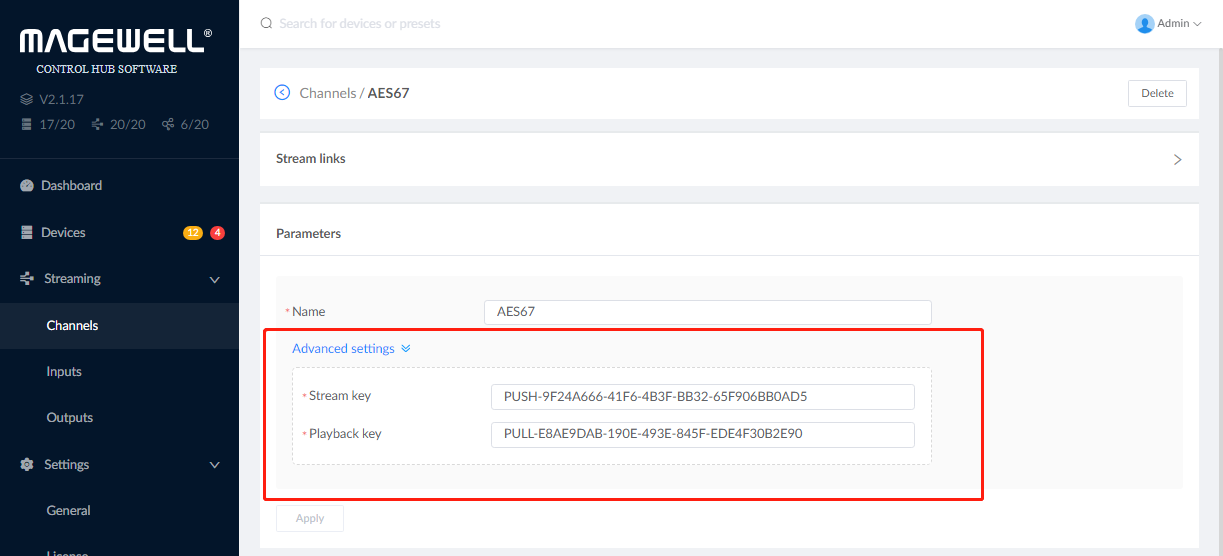This screenshot has height=556, width=1223.
Task: Click the Stream key input field
Action: pyautogui.click(x=702, y=397)
